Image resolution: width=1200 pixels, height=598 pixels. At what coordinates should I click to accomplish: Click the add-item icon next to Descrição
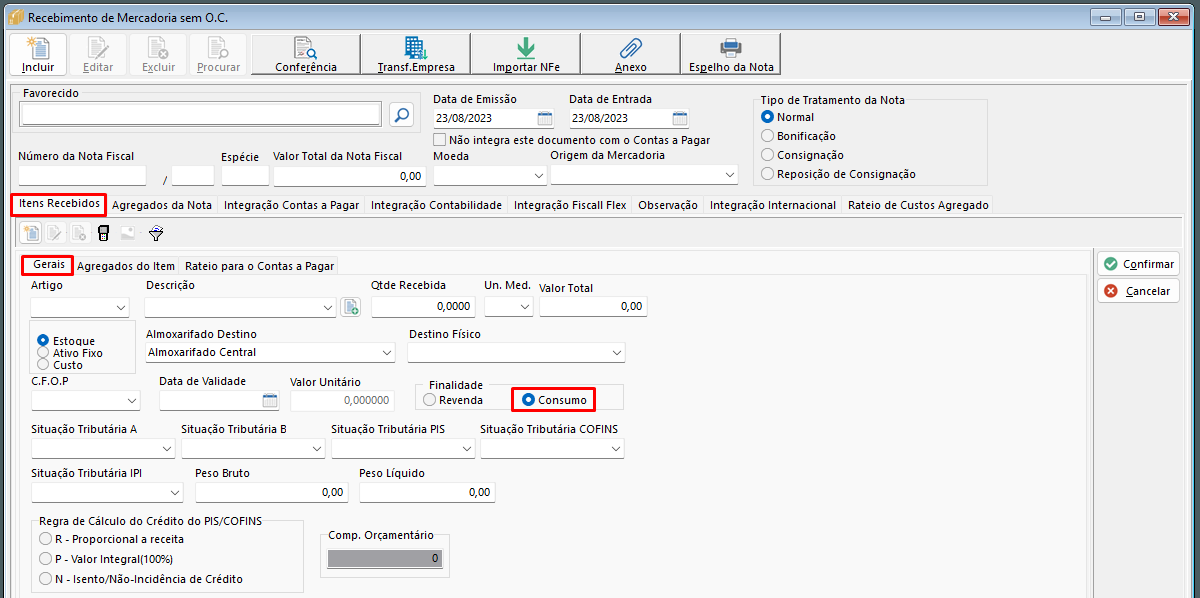(350, 307)
